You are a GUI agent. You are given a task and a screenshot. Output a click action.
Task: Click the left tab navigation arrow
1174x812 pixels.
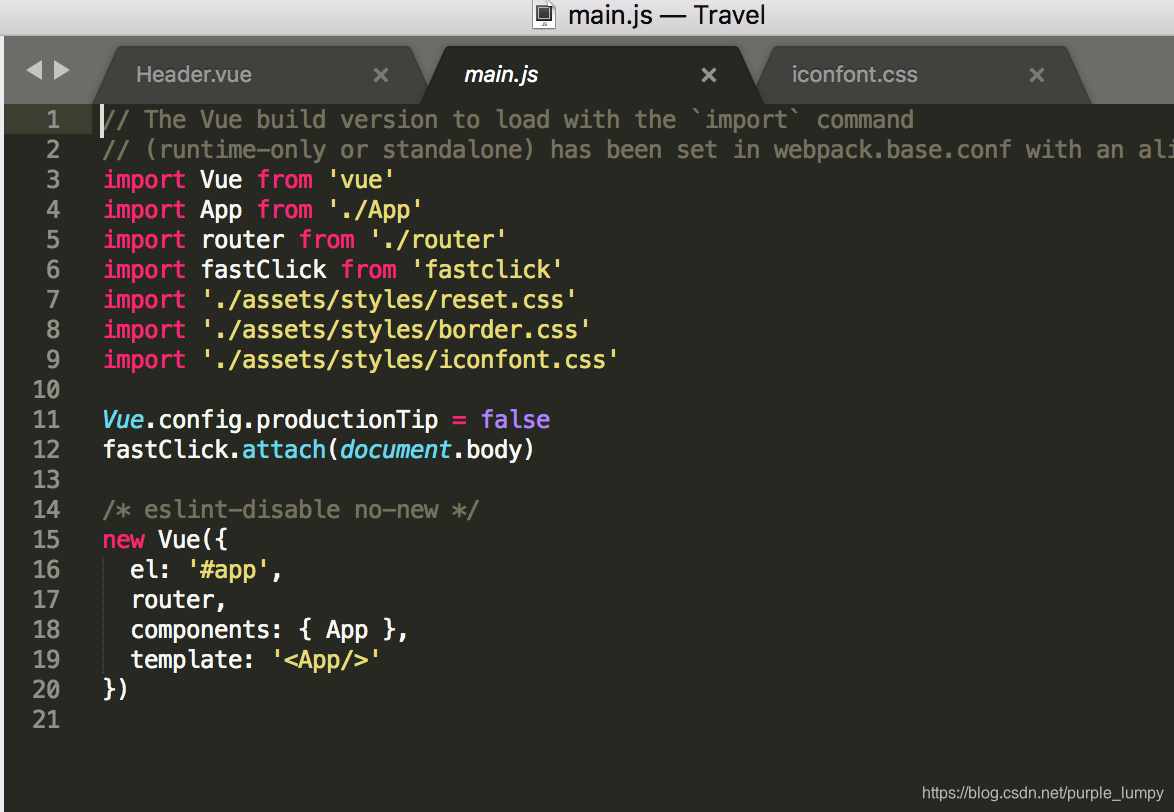(34, 70)
